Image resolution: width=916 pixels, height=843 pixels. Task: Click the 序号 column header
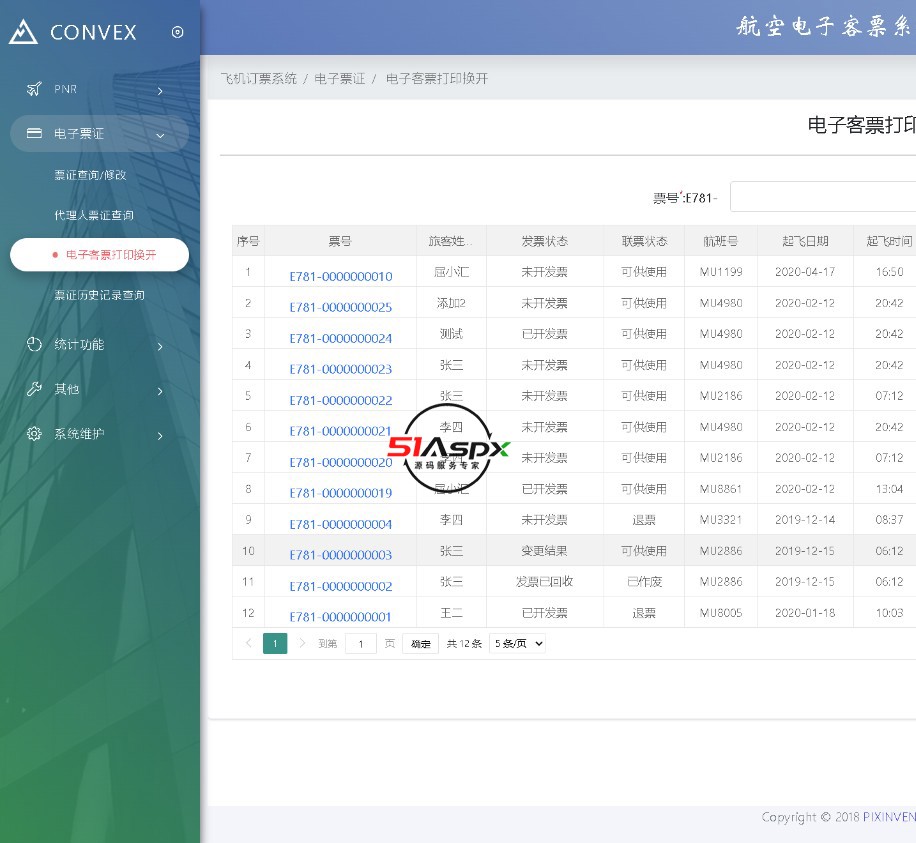(x=248, y=241)
